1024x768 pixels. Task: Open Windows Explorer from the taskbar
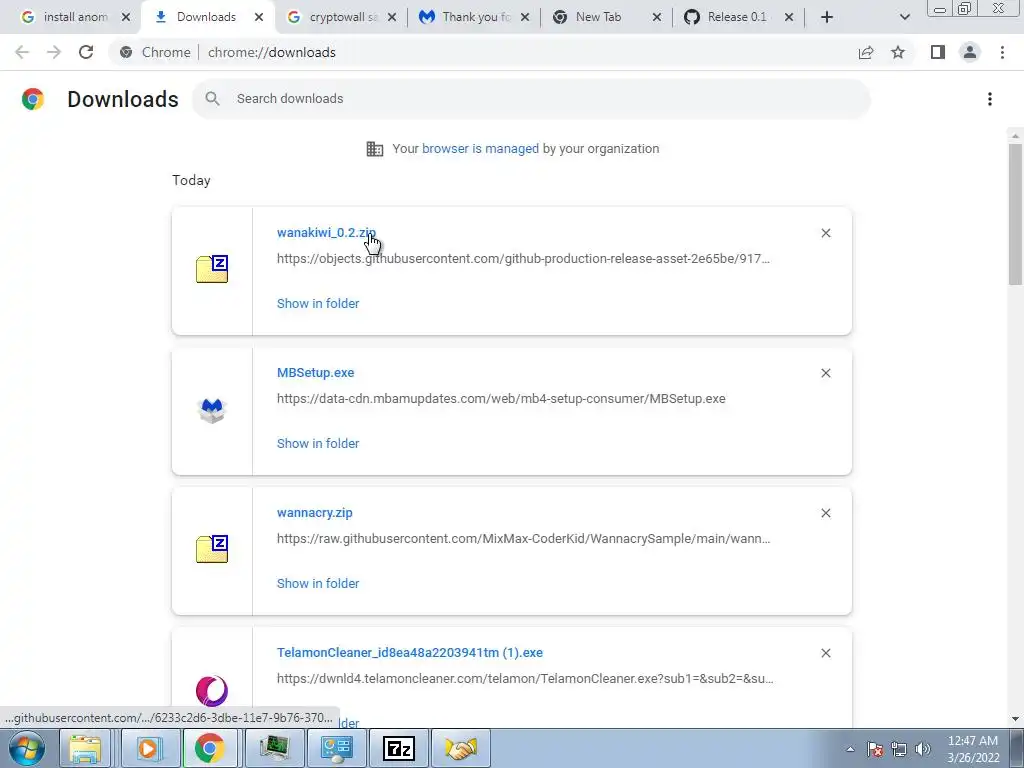[86, 748]
